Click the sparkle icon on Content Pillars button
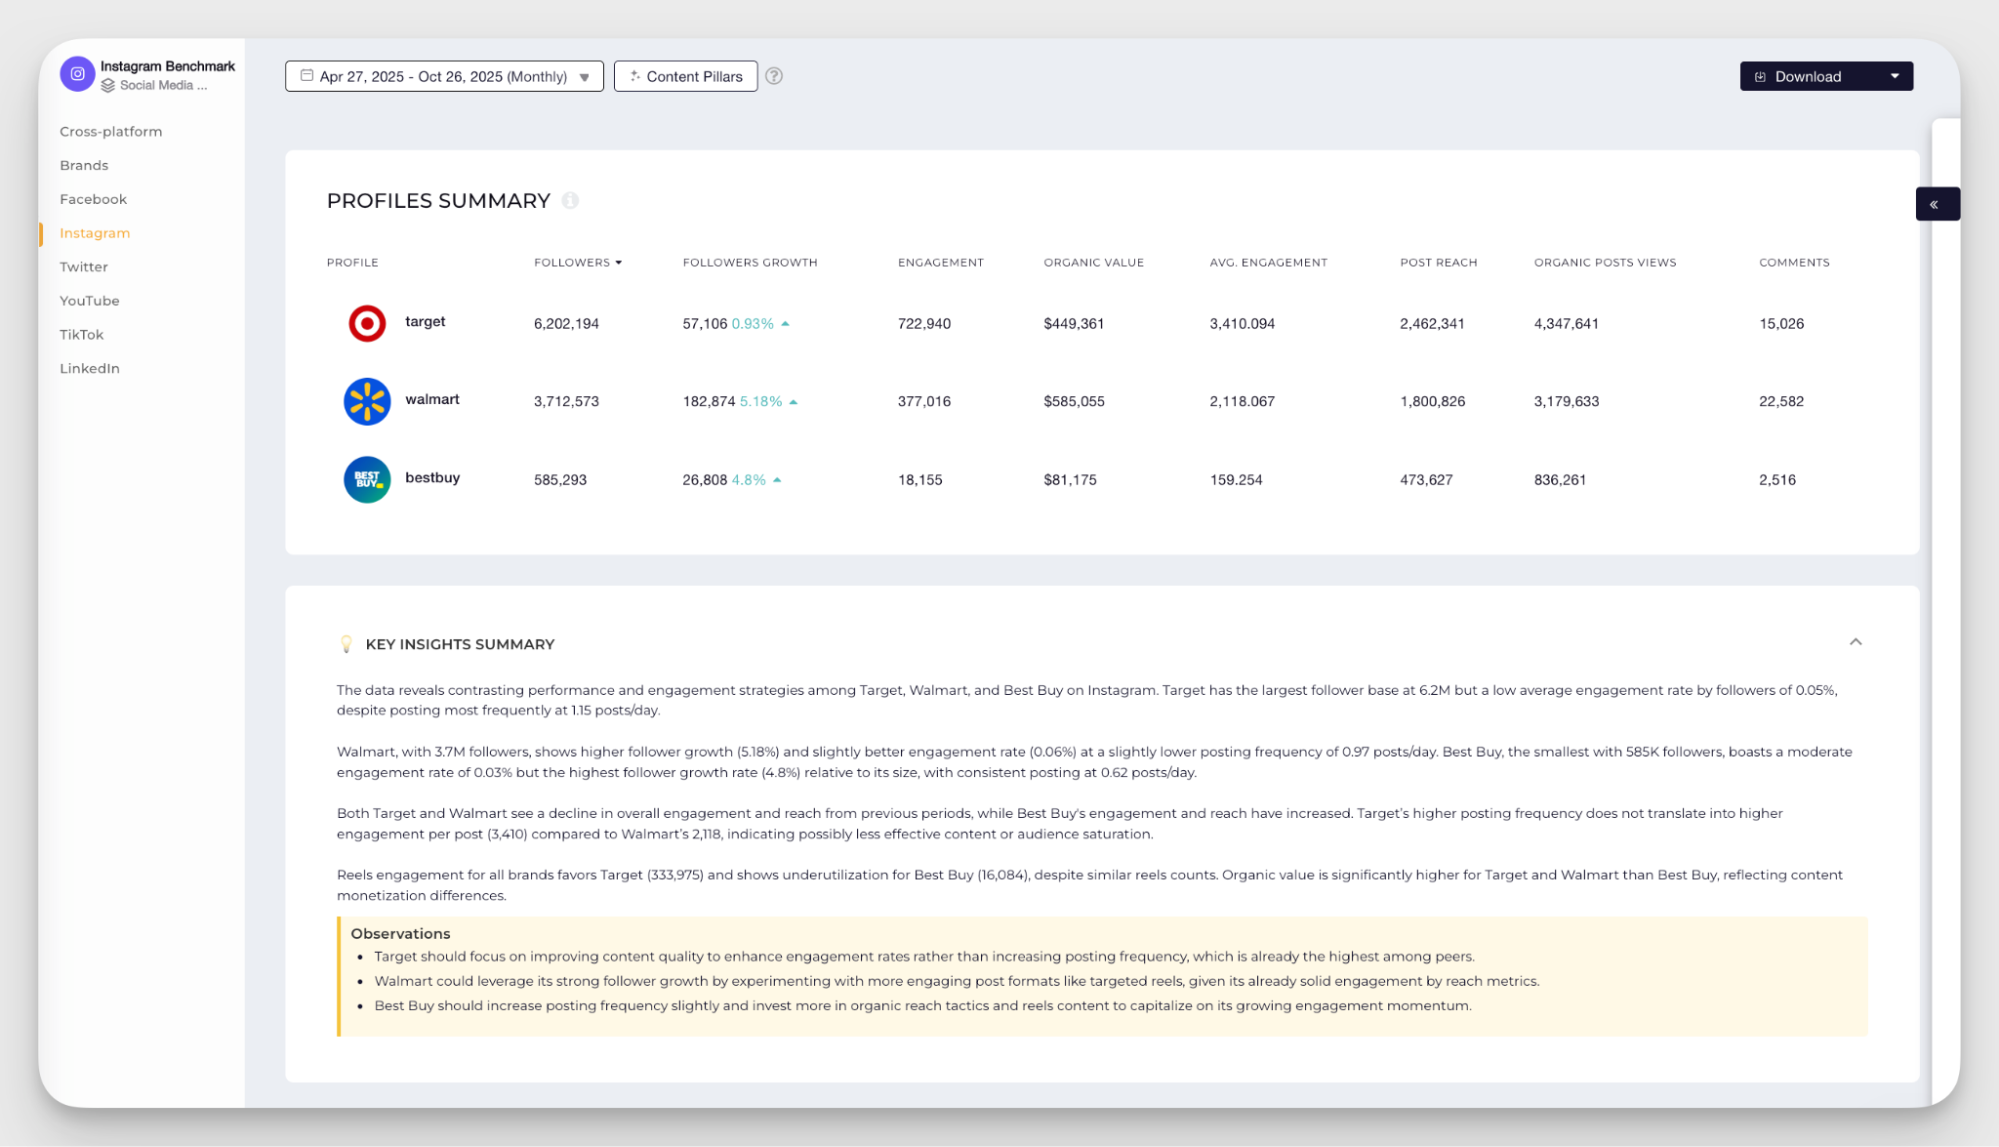 (635, 75)
